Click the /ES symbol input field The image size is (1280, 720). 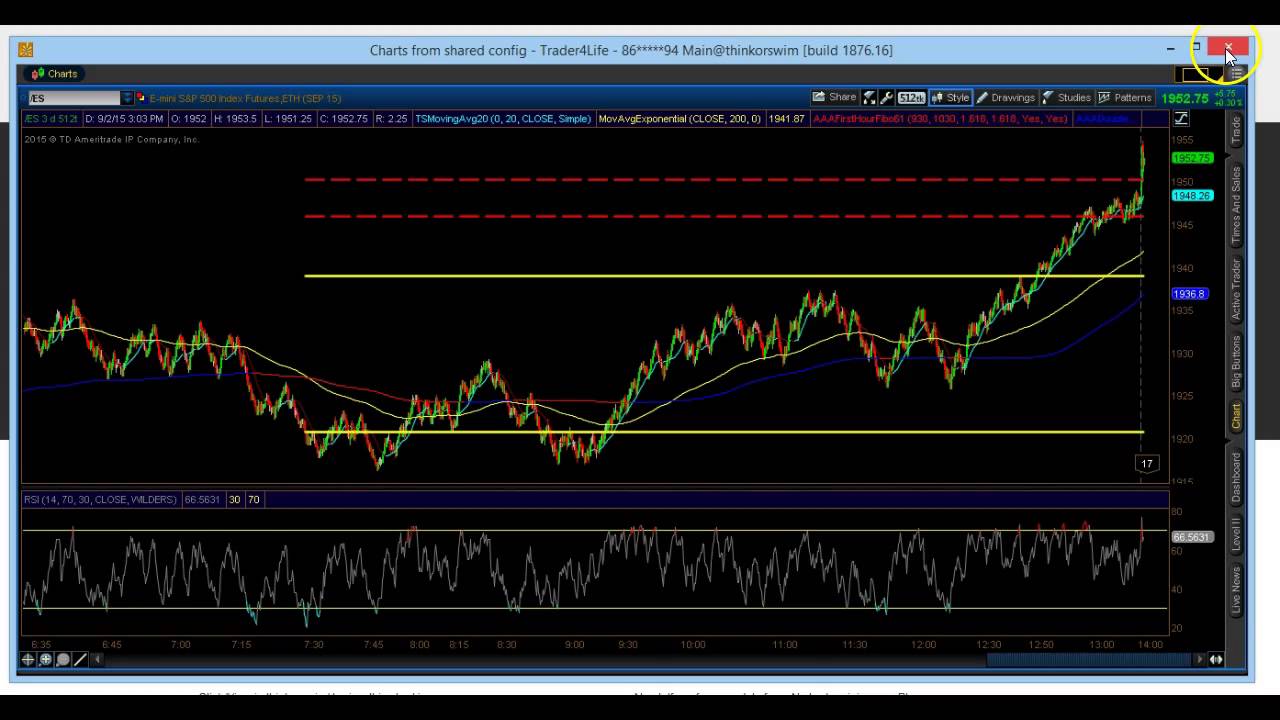[74, 98]
